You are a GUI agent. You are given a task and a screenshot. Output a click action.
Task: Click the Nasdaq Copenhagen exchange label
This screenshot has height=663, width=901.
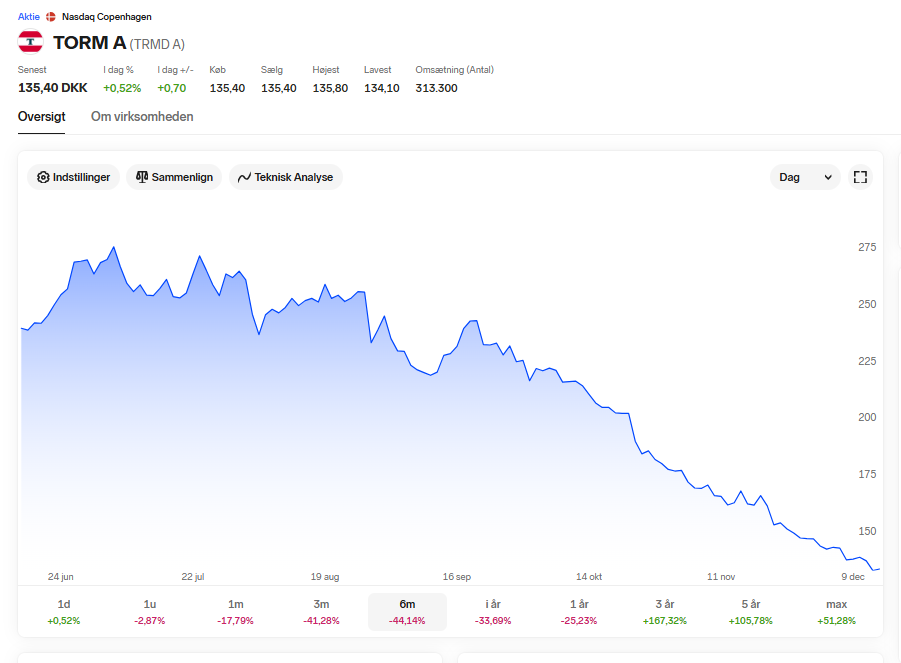click(x=107, y=17)
